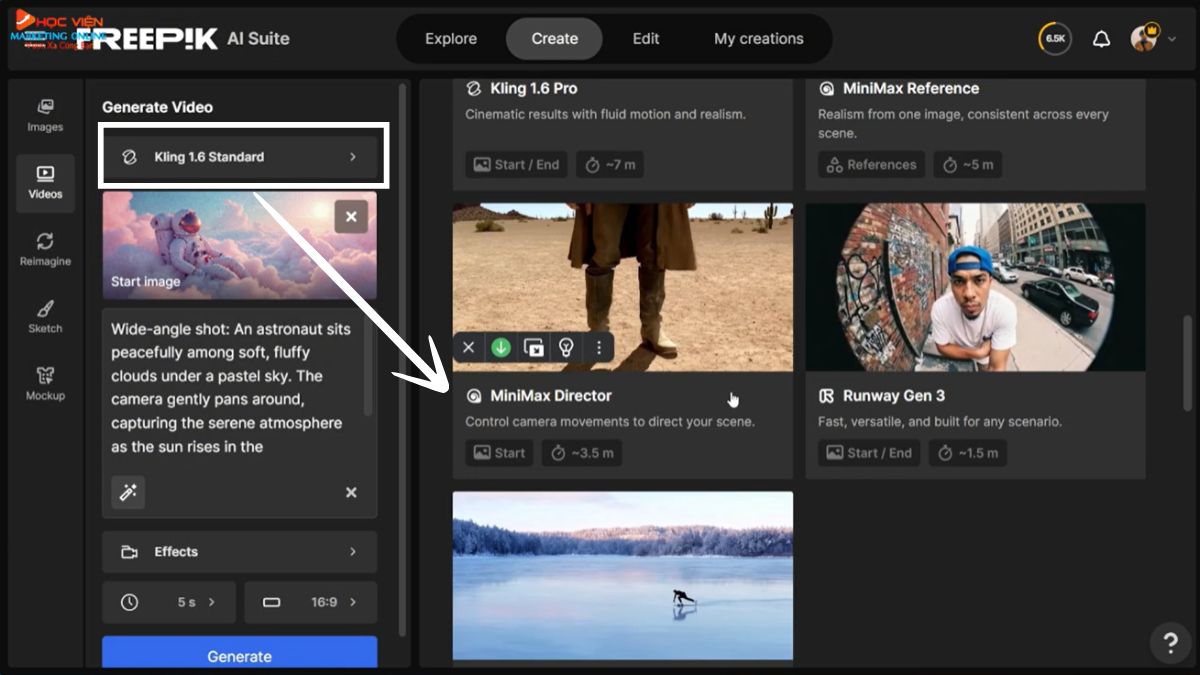
Task: Expand the Effects options
Action: coord(240,552)
